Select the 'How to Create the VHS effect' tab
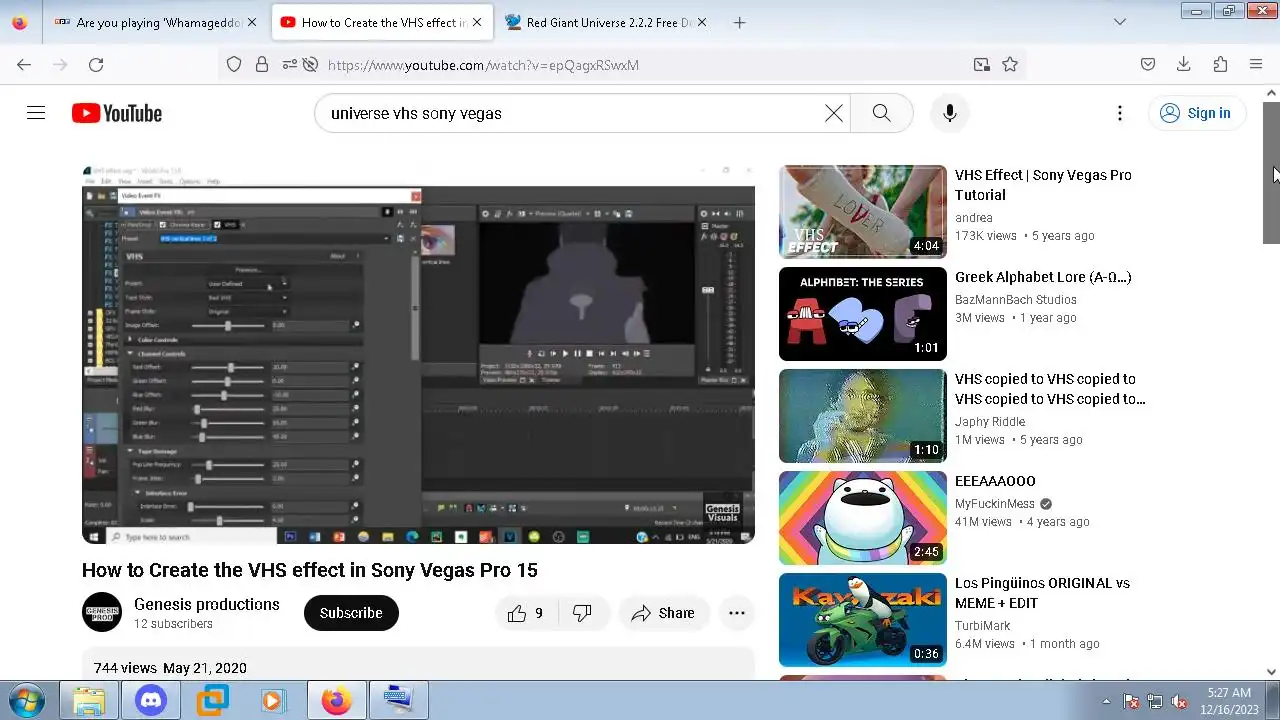 pos(383,22)
